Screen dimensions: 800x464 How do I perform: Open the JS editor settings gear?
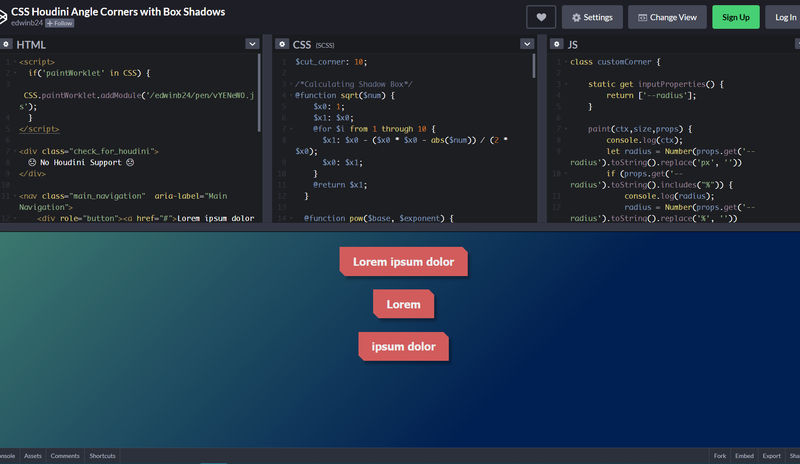tap(557, 44)
